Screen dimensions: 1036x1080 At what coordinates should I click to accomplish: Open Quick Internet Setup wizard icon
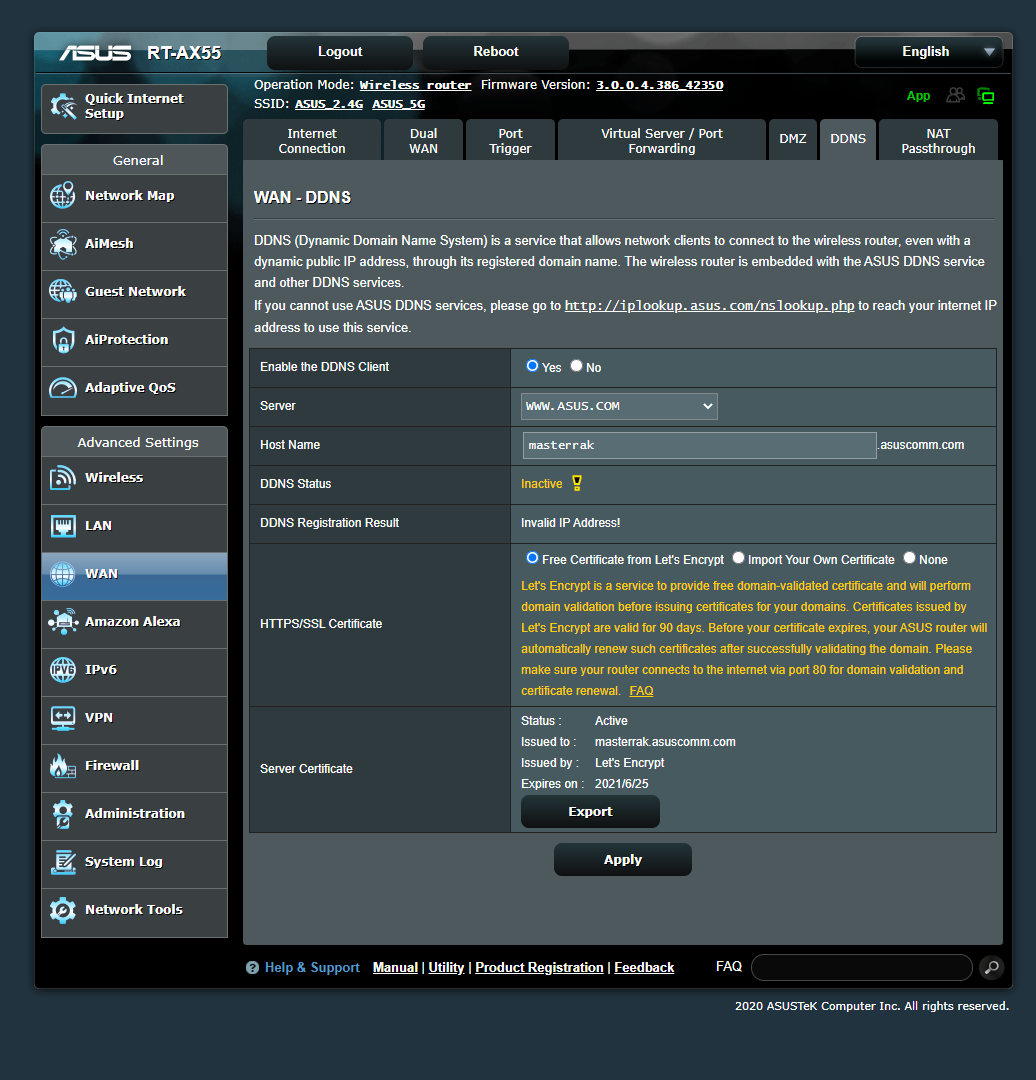pos(63,107)
